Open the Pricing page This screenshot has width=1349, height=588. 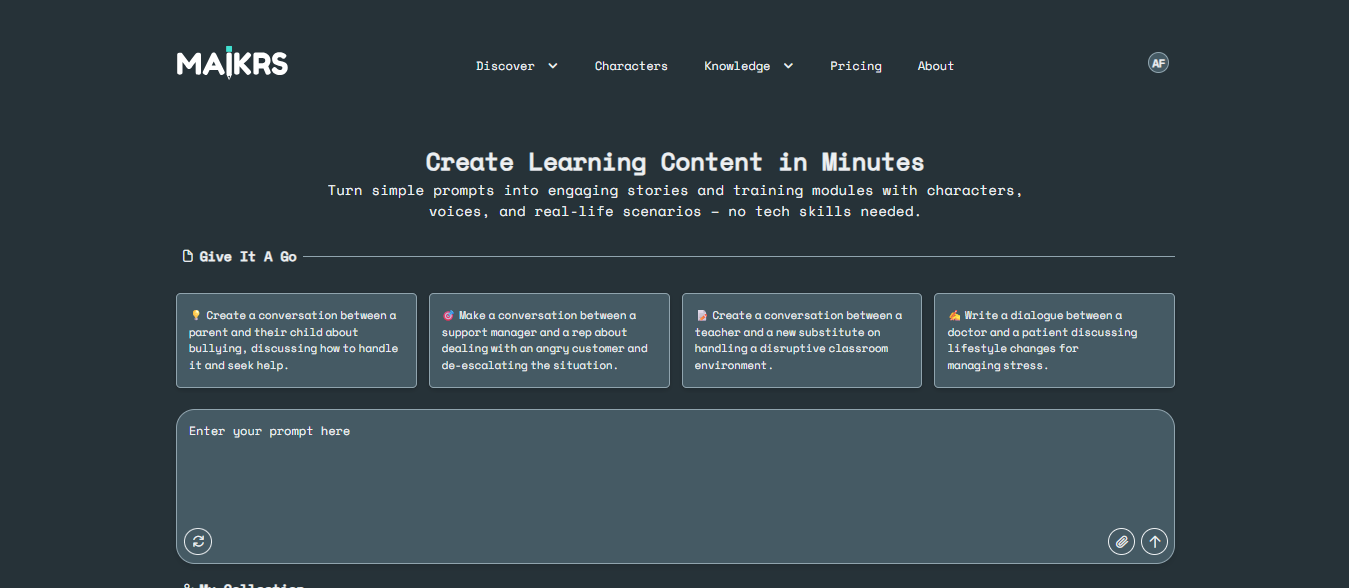click(x=856, y=66)
